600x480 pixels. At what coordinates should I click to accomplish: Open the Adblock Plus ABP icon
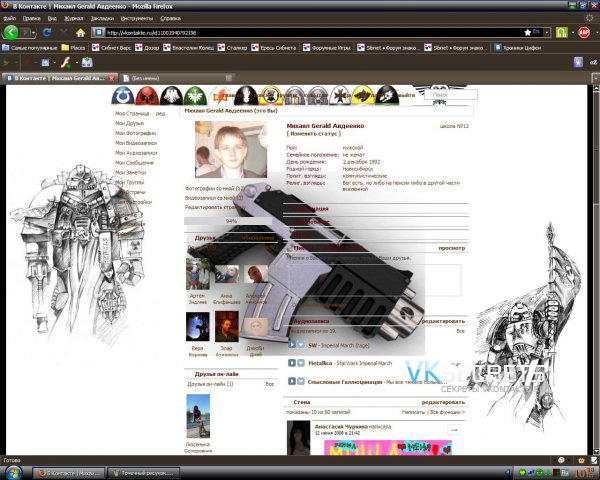pyautogui.click(x=584, y=33)
